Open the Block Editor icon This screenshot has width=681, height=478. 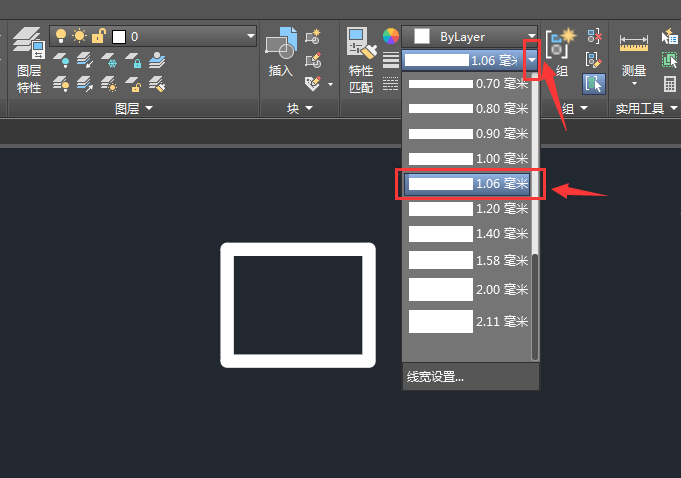313,60
